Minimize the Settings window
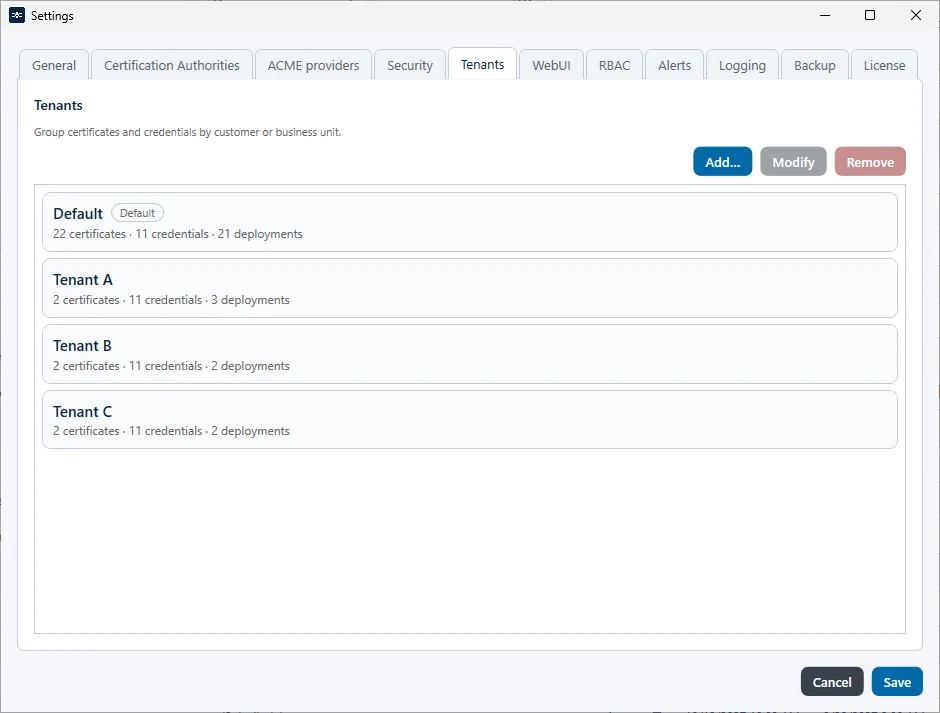The image size is (940, 713). pos(825,16)
